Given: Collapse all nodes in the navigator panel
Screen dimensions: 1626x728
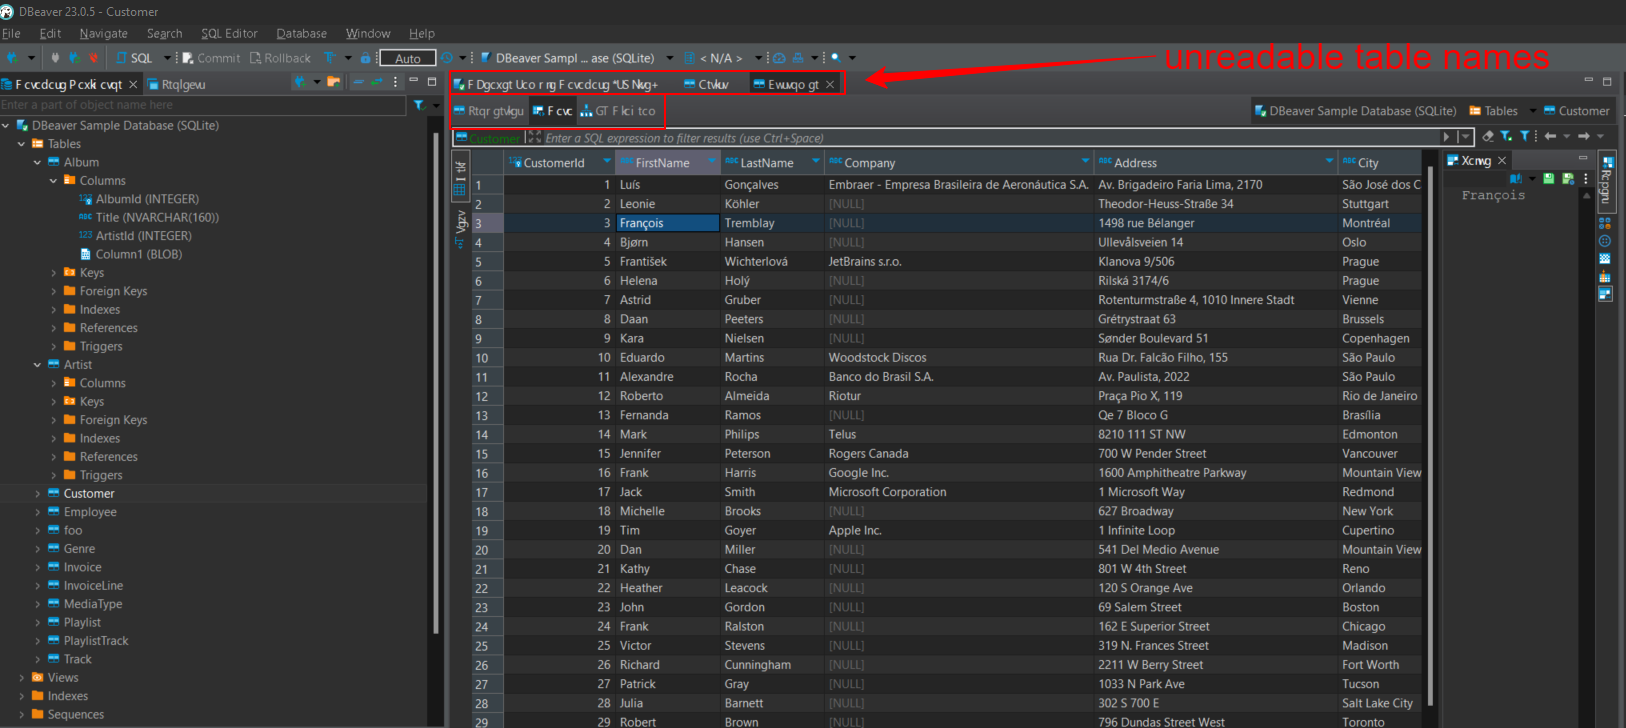Looking at the screenshot, I should [359, 82].
